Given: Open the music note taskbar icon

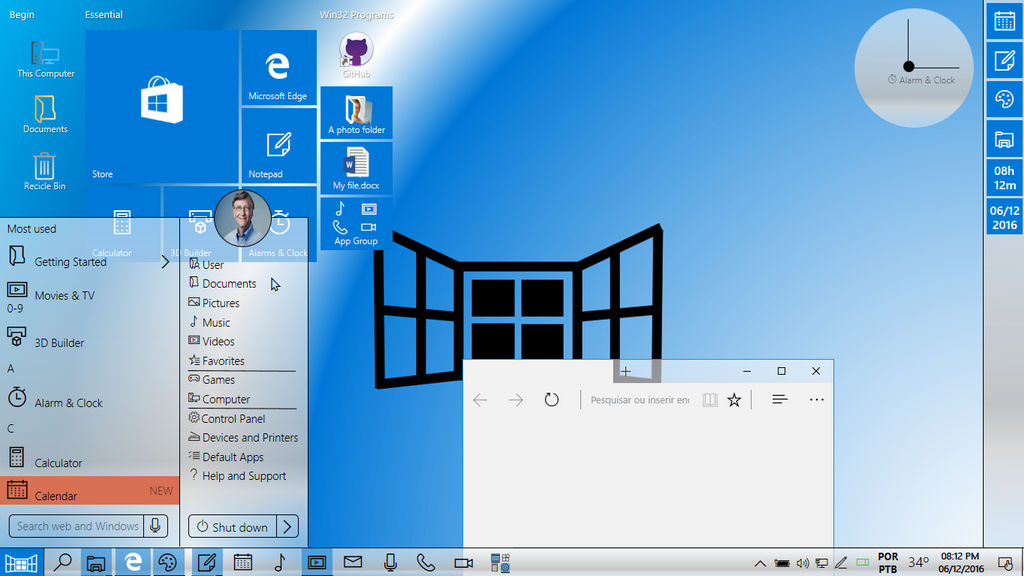Looking at the screenshot, I should (x=280, y=562).
